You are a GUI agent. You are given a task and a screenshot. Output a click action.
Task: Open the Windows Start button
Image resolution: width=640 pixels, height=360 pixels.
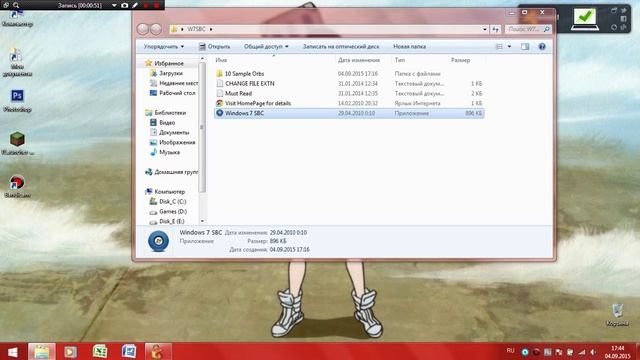13,352
